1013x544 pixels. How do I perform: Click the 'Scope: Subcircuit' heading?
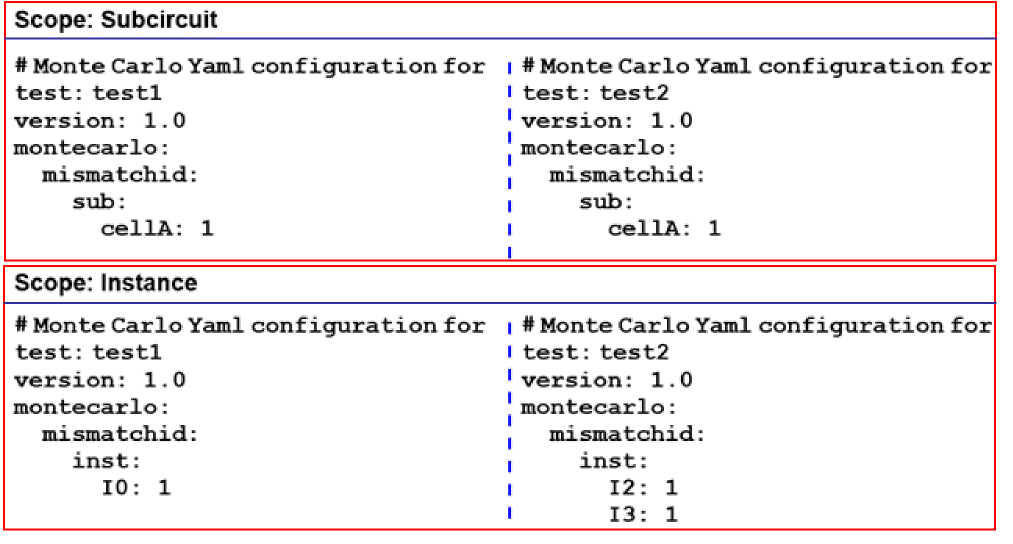click(115, 20)
